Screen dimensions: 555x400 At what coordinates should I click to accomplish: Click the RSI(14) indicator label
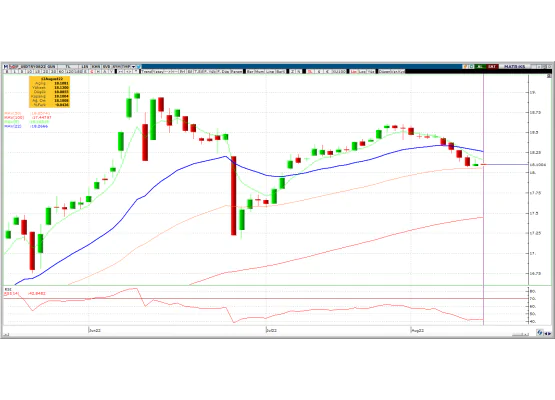click(11, 293)
